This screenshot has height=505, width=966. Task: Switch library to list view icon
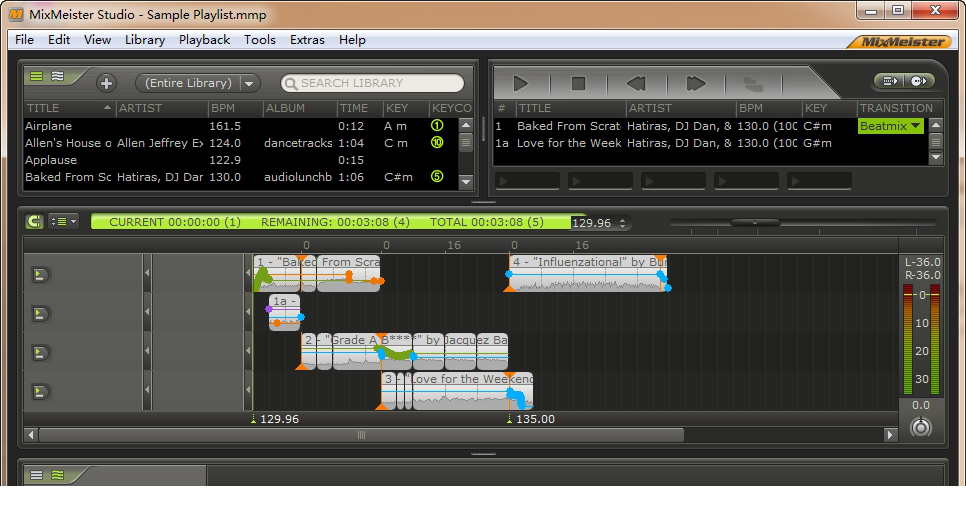point(37,76)
